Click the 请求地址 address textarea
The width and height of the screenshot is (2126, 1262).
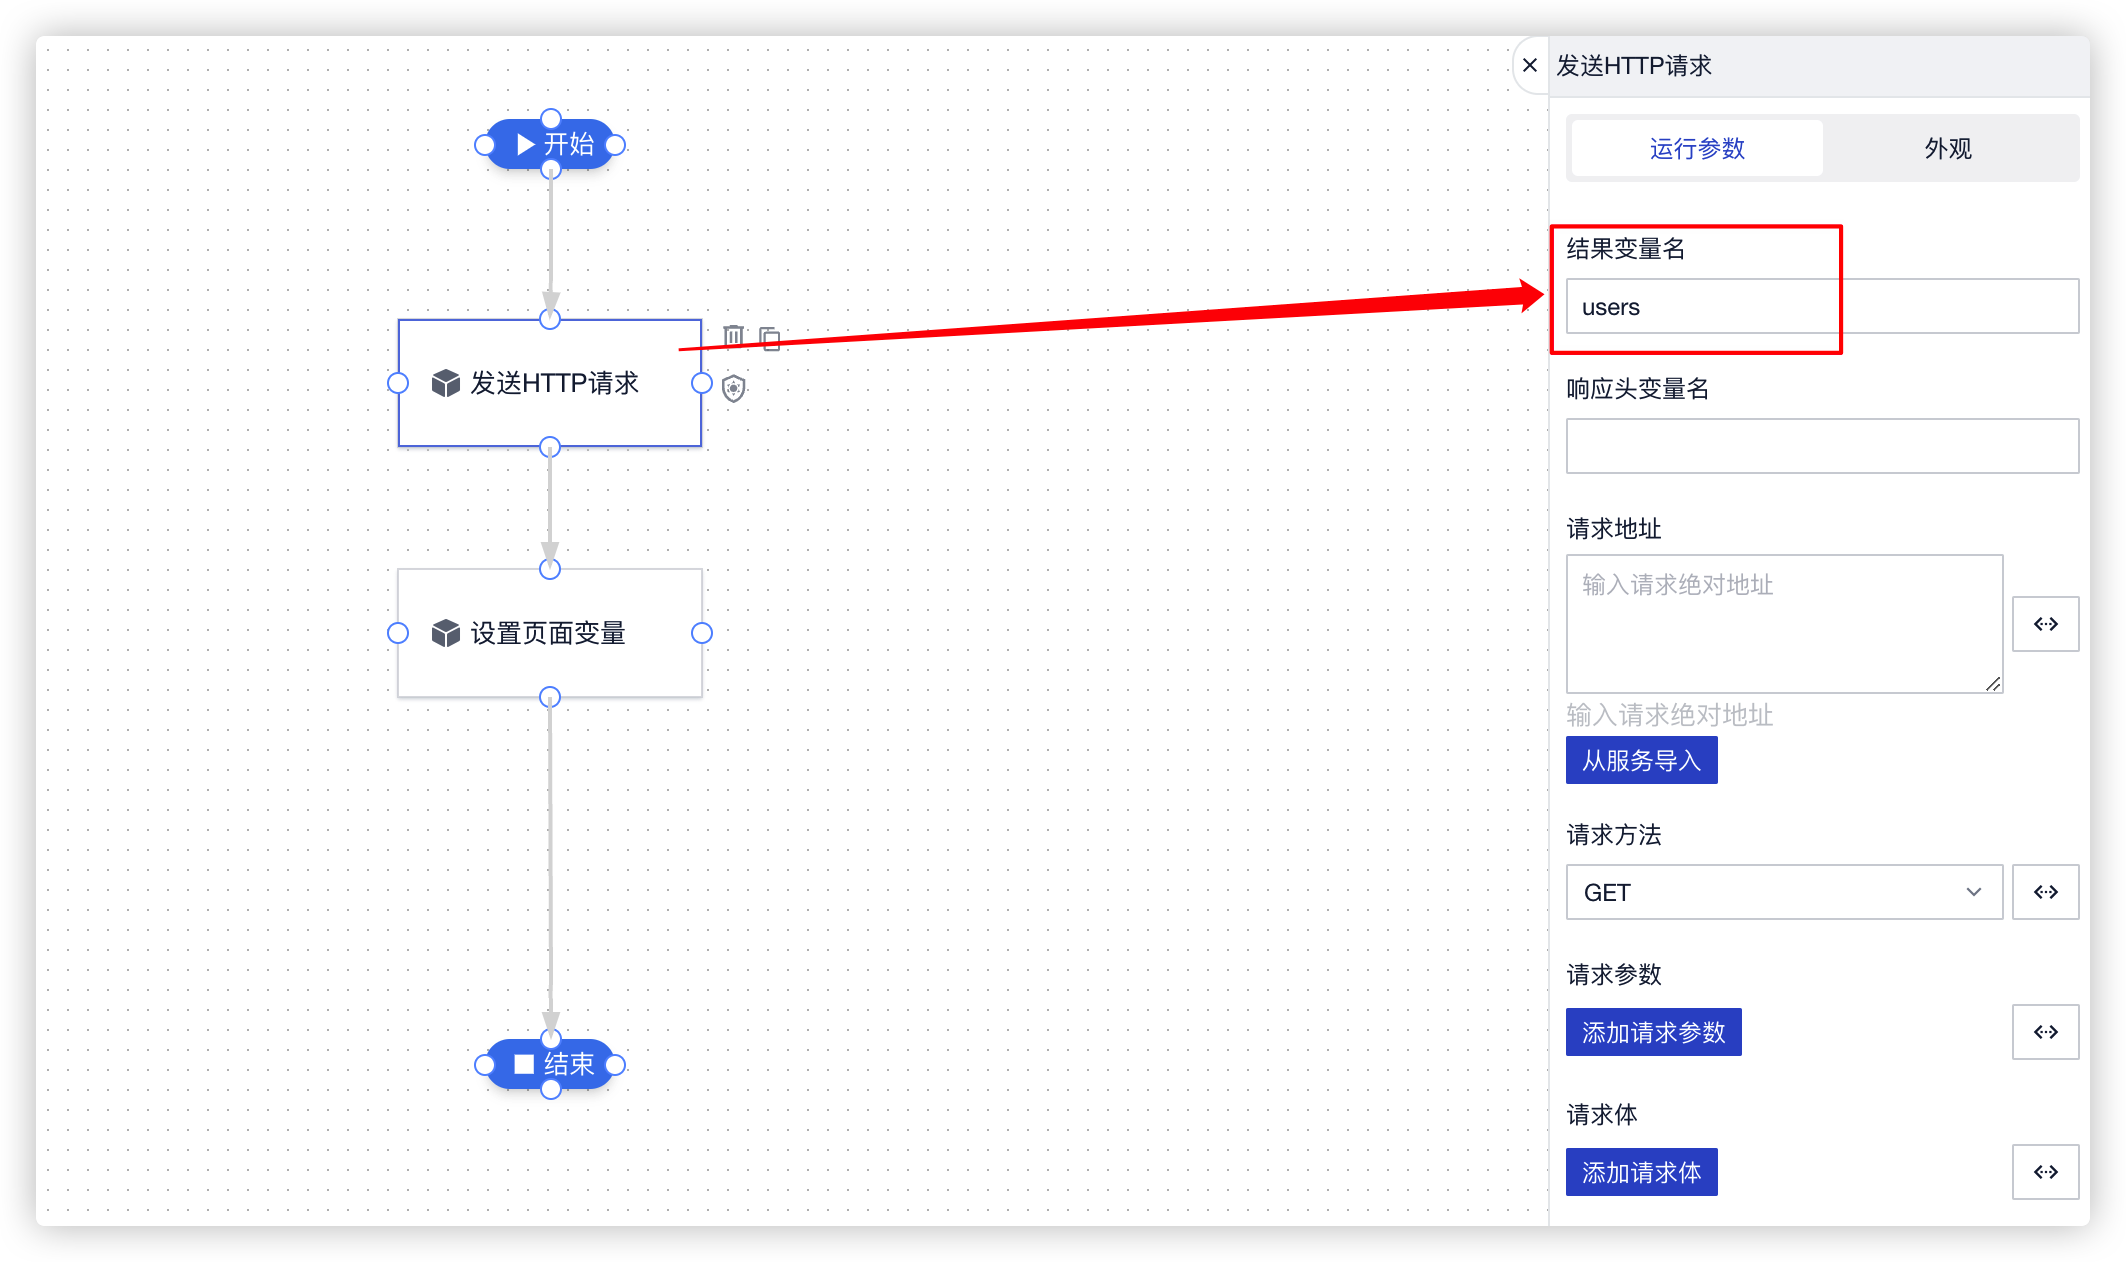(x=1783, y=624)
